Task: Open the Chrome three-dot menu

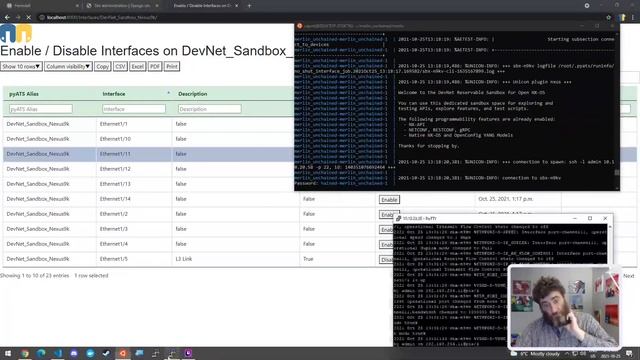Action: 633,18
